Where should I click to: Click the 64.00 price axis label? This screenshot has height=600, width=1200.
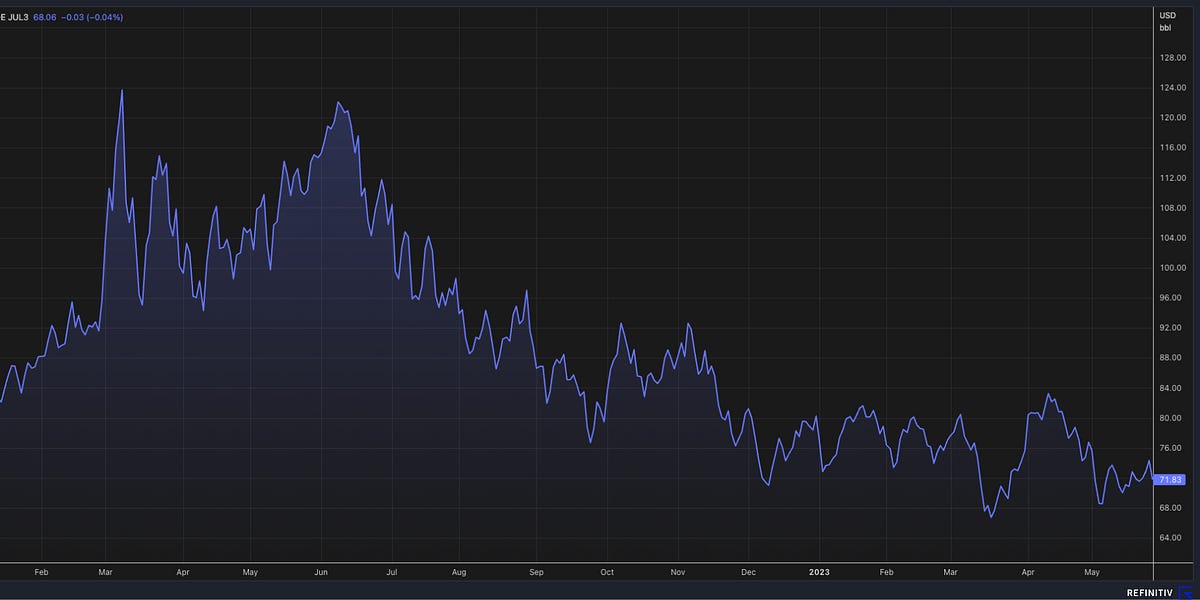pos(1173,538)
